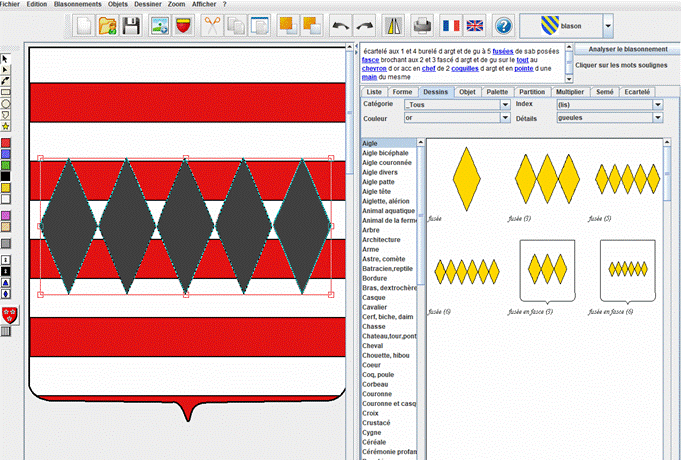Switch to the Partition tab
681x460 pixels.
532,91
